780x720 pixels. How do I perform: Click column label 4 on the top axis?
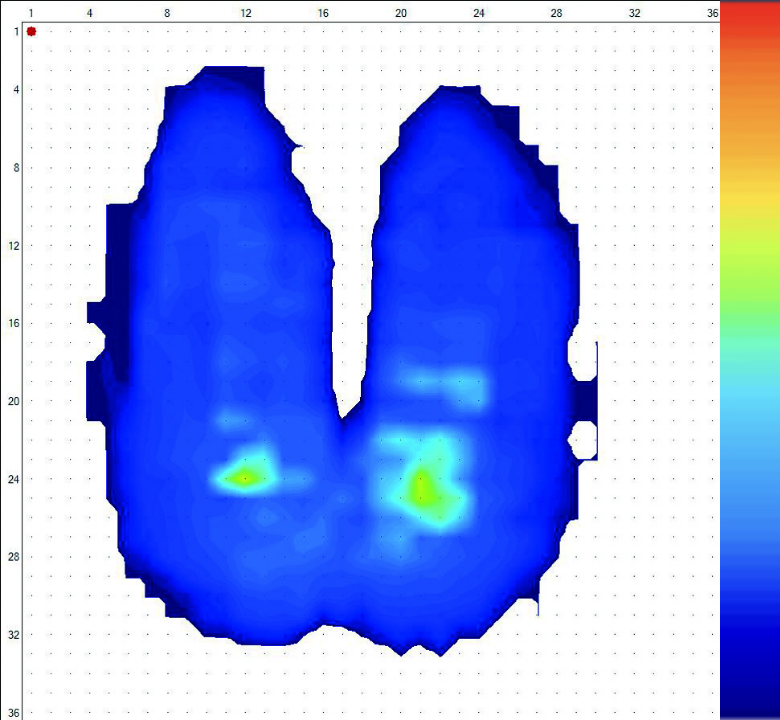tap(90, 13)
